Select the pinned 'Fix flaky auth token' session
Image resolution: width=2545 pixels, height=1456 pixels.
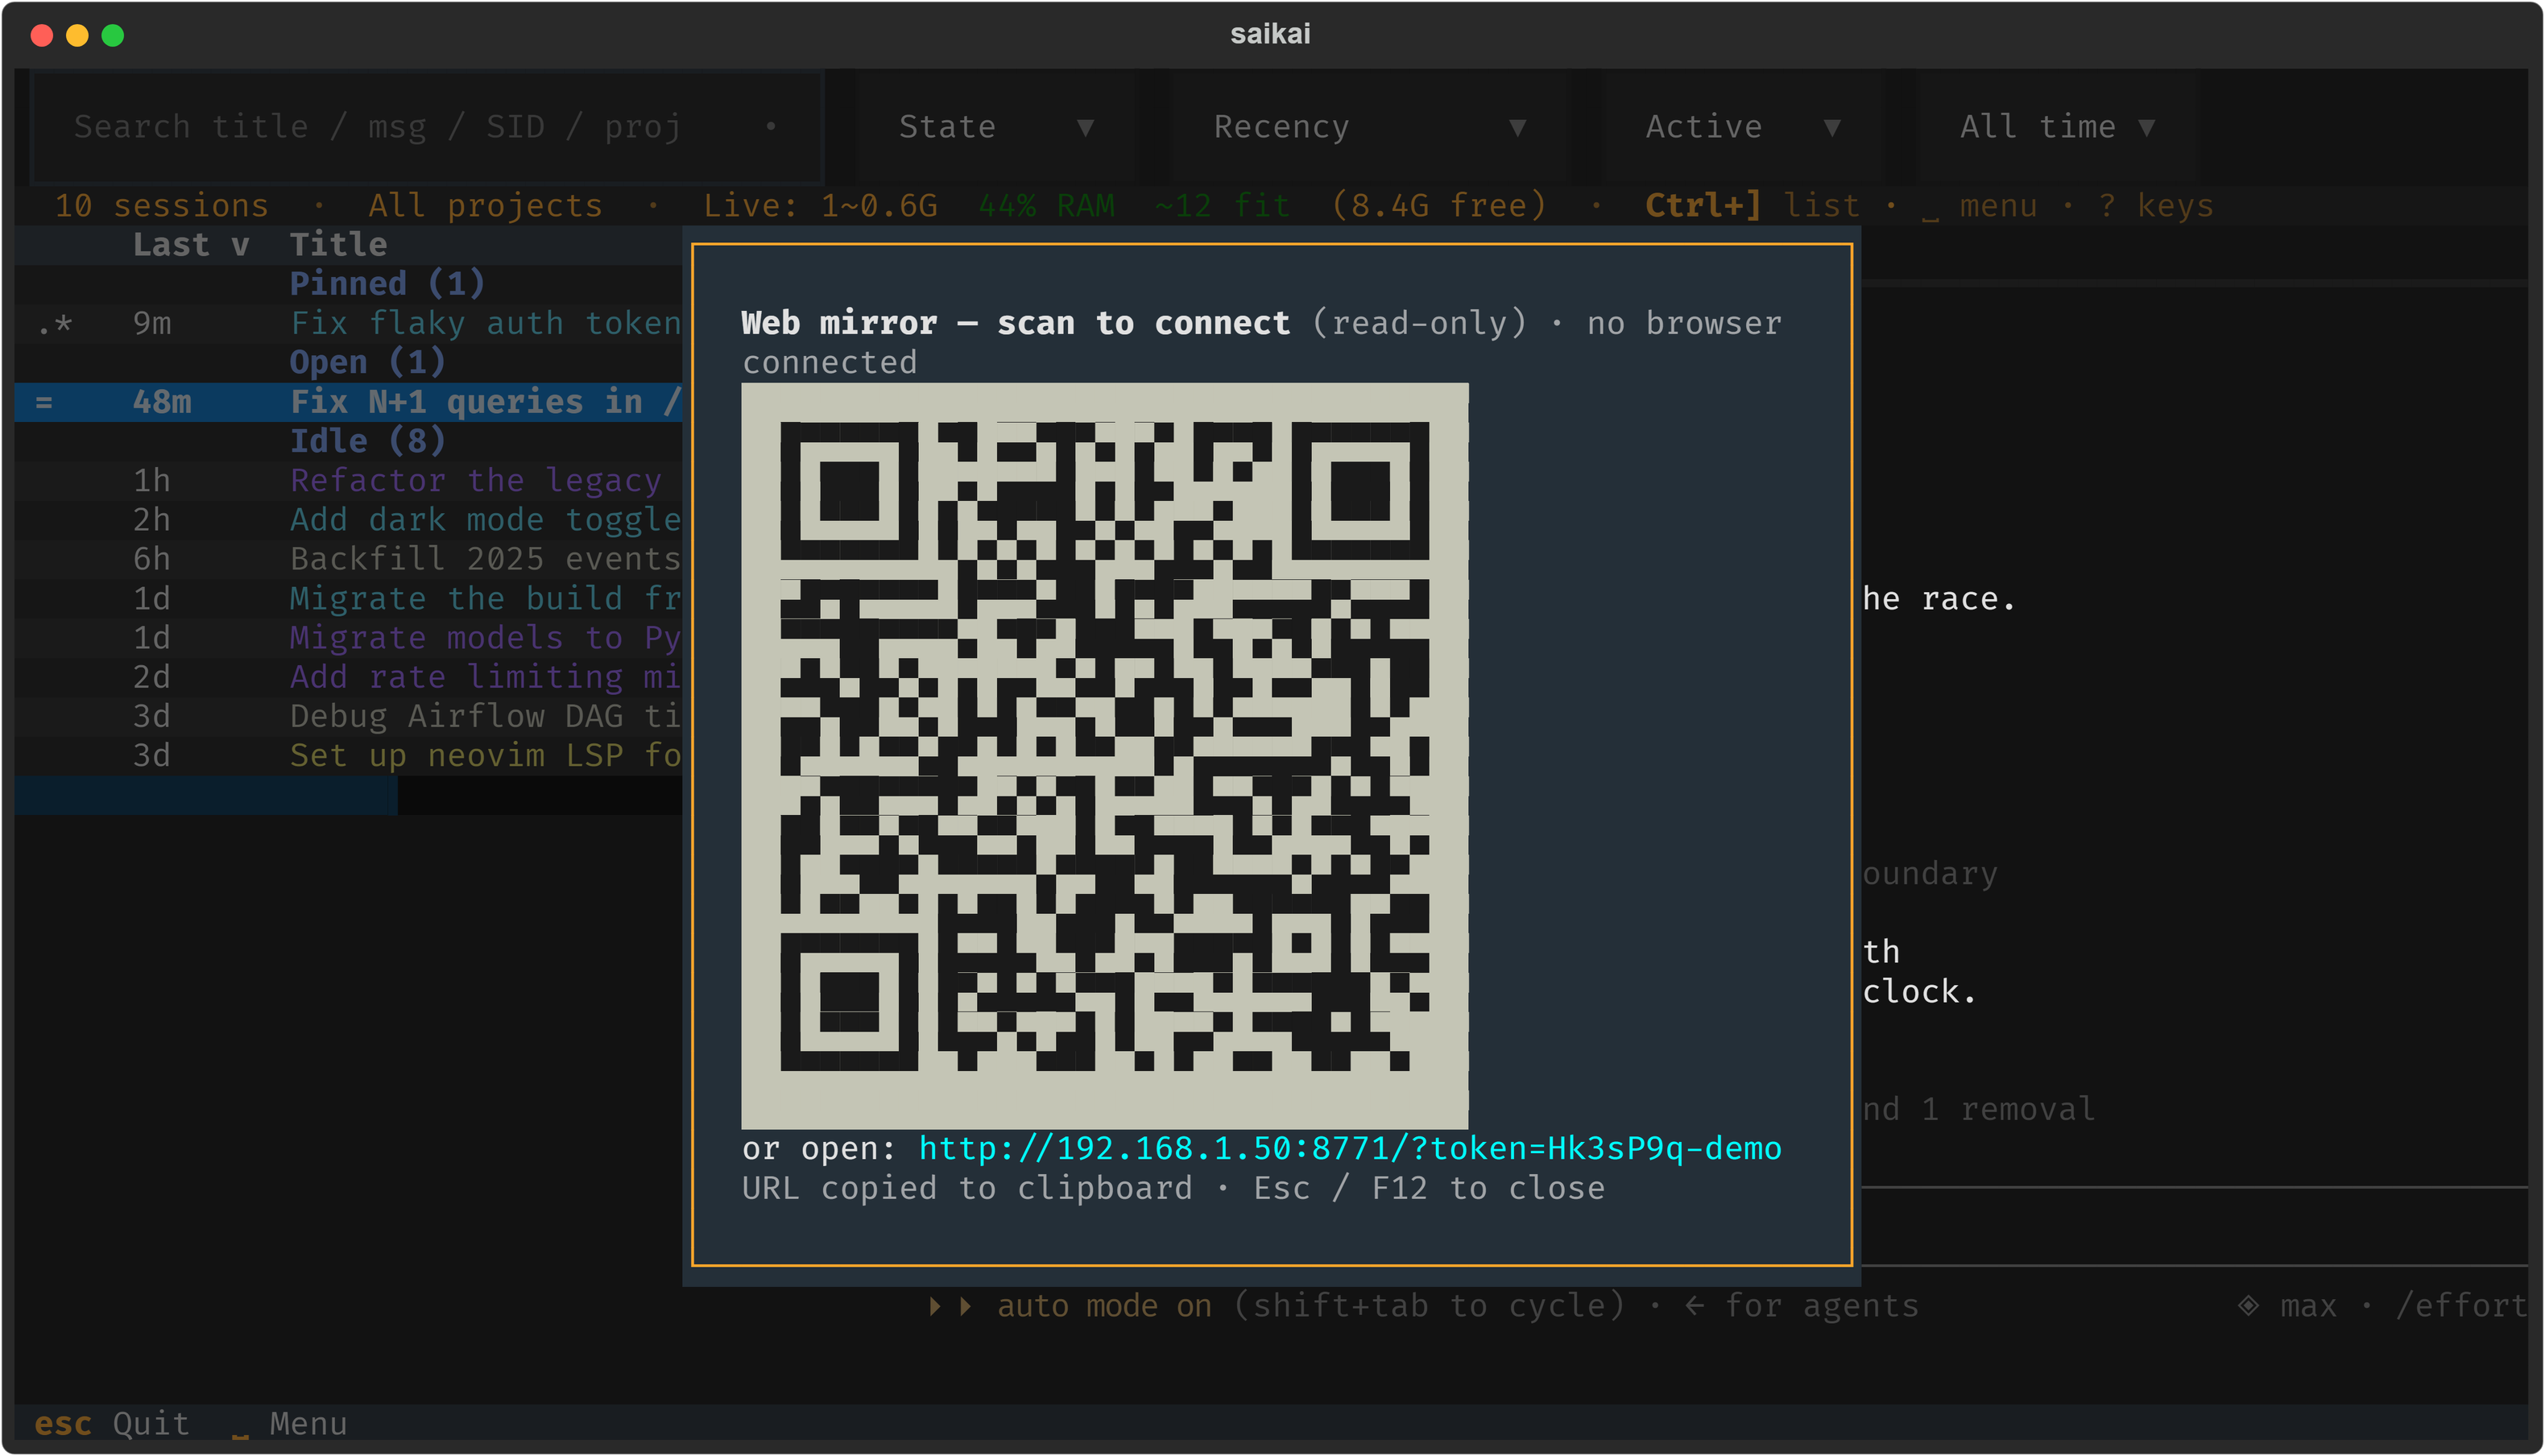click(348, 323)
